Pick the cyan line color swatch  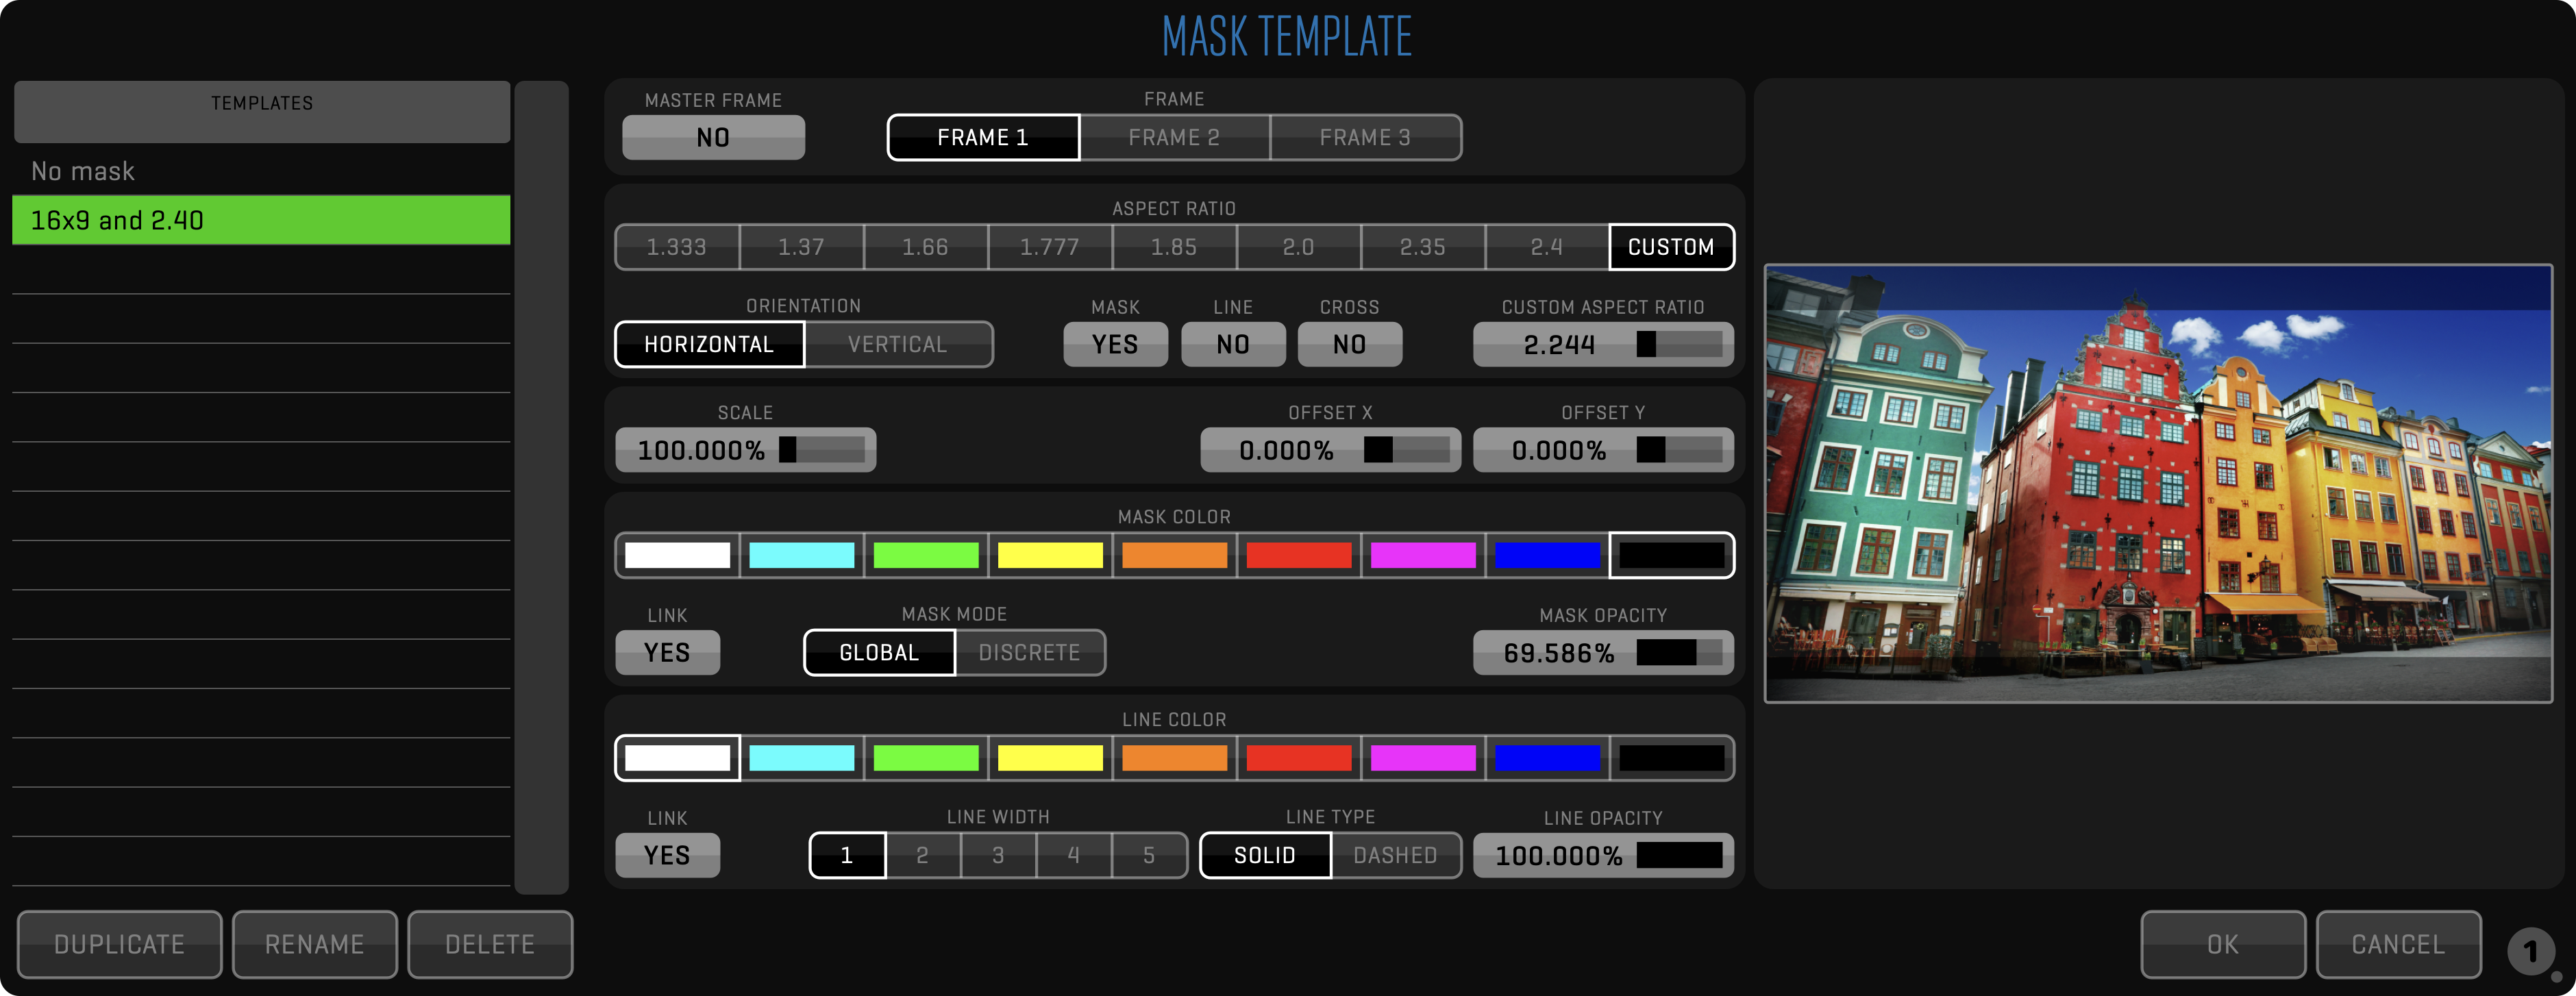click(x=801, y=758)
